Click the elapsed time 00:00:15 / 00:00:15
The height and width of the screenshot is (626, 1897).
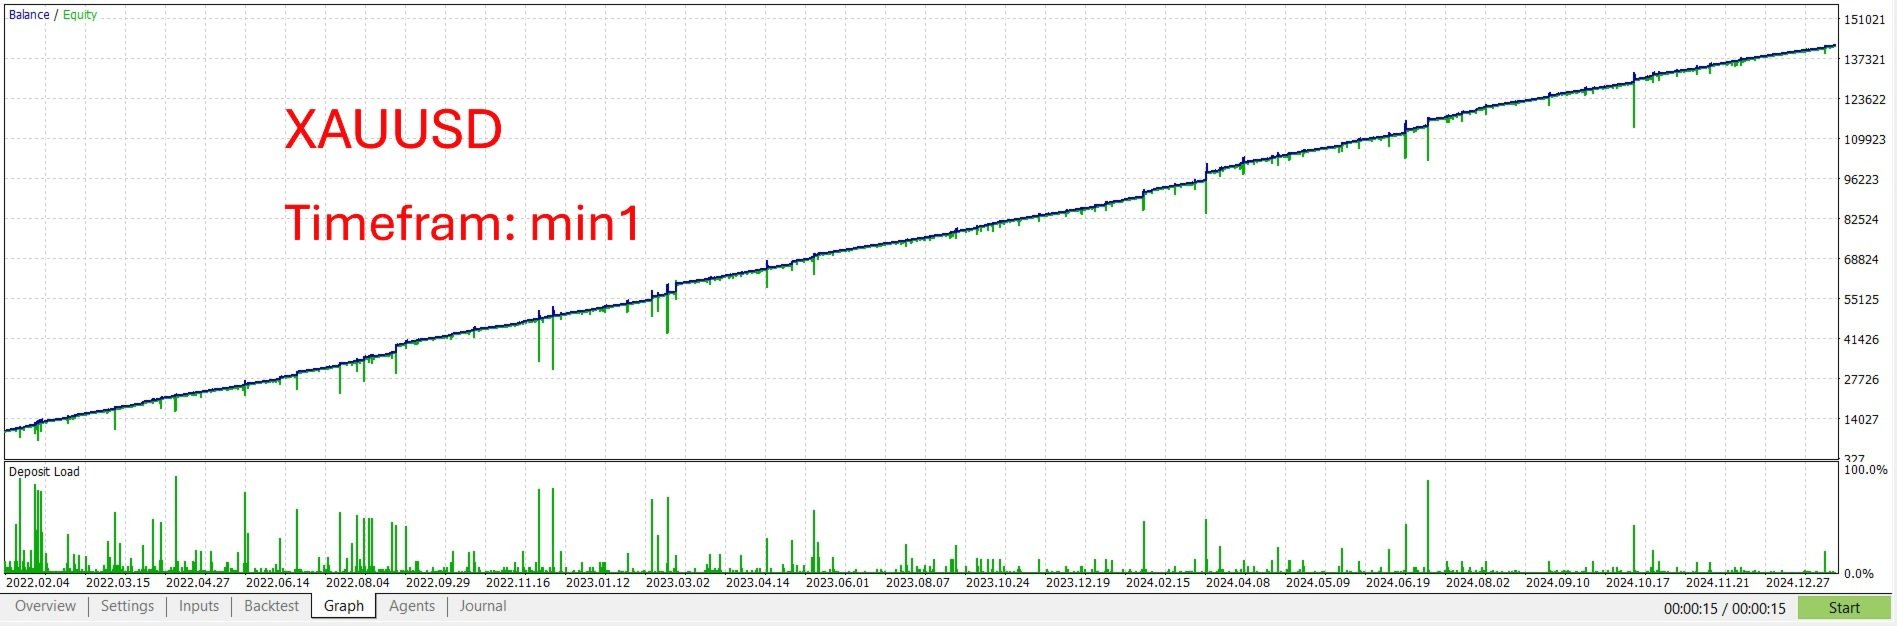pos(1725,609)
